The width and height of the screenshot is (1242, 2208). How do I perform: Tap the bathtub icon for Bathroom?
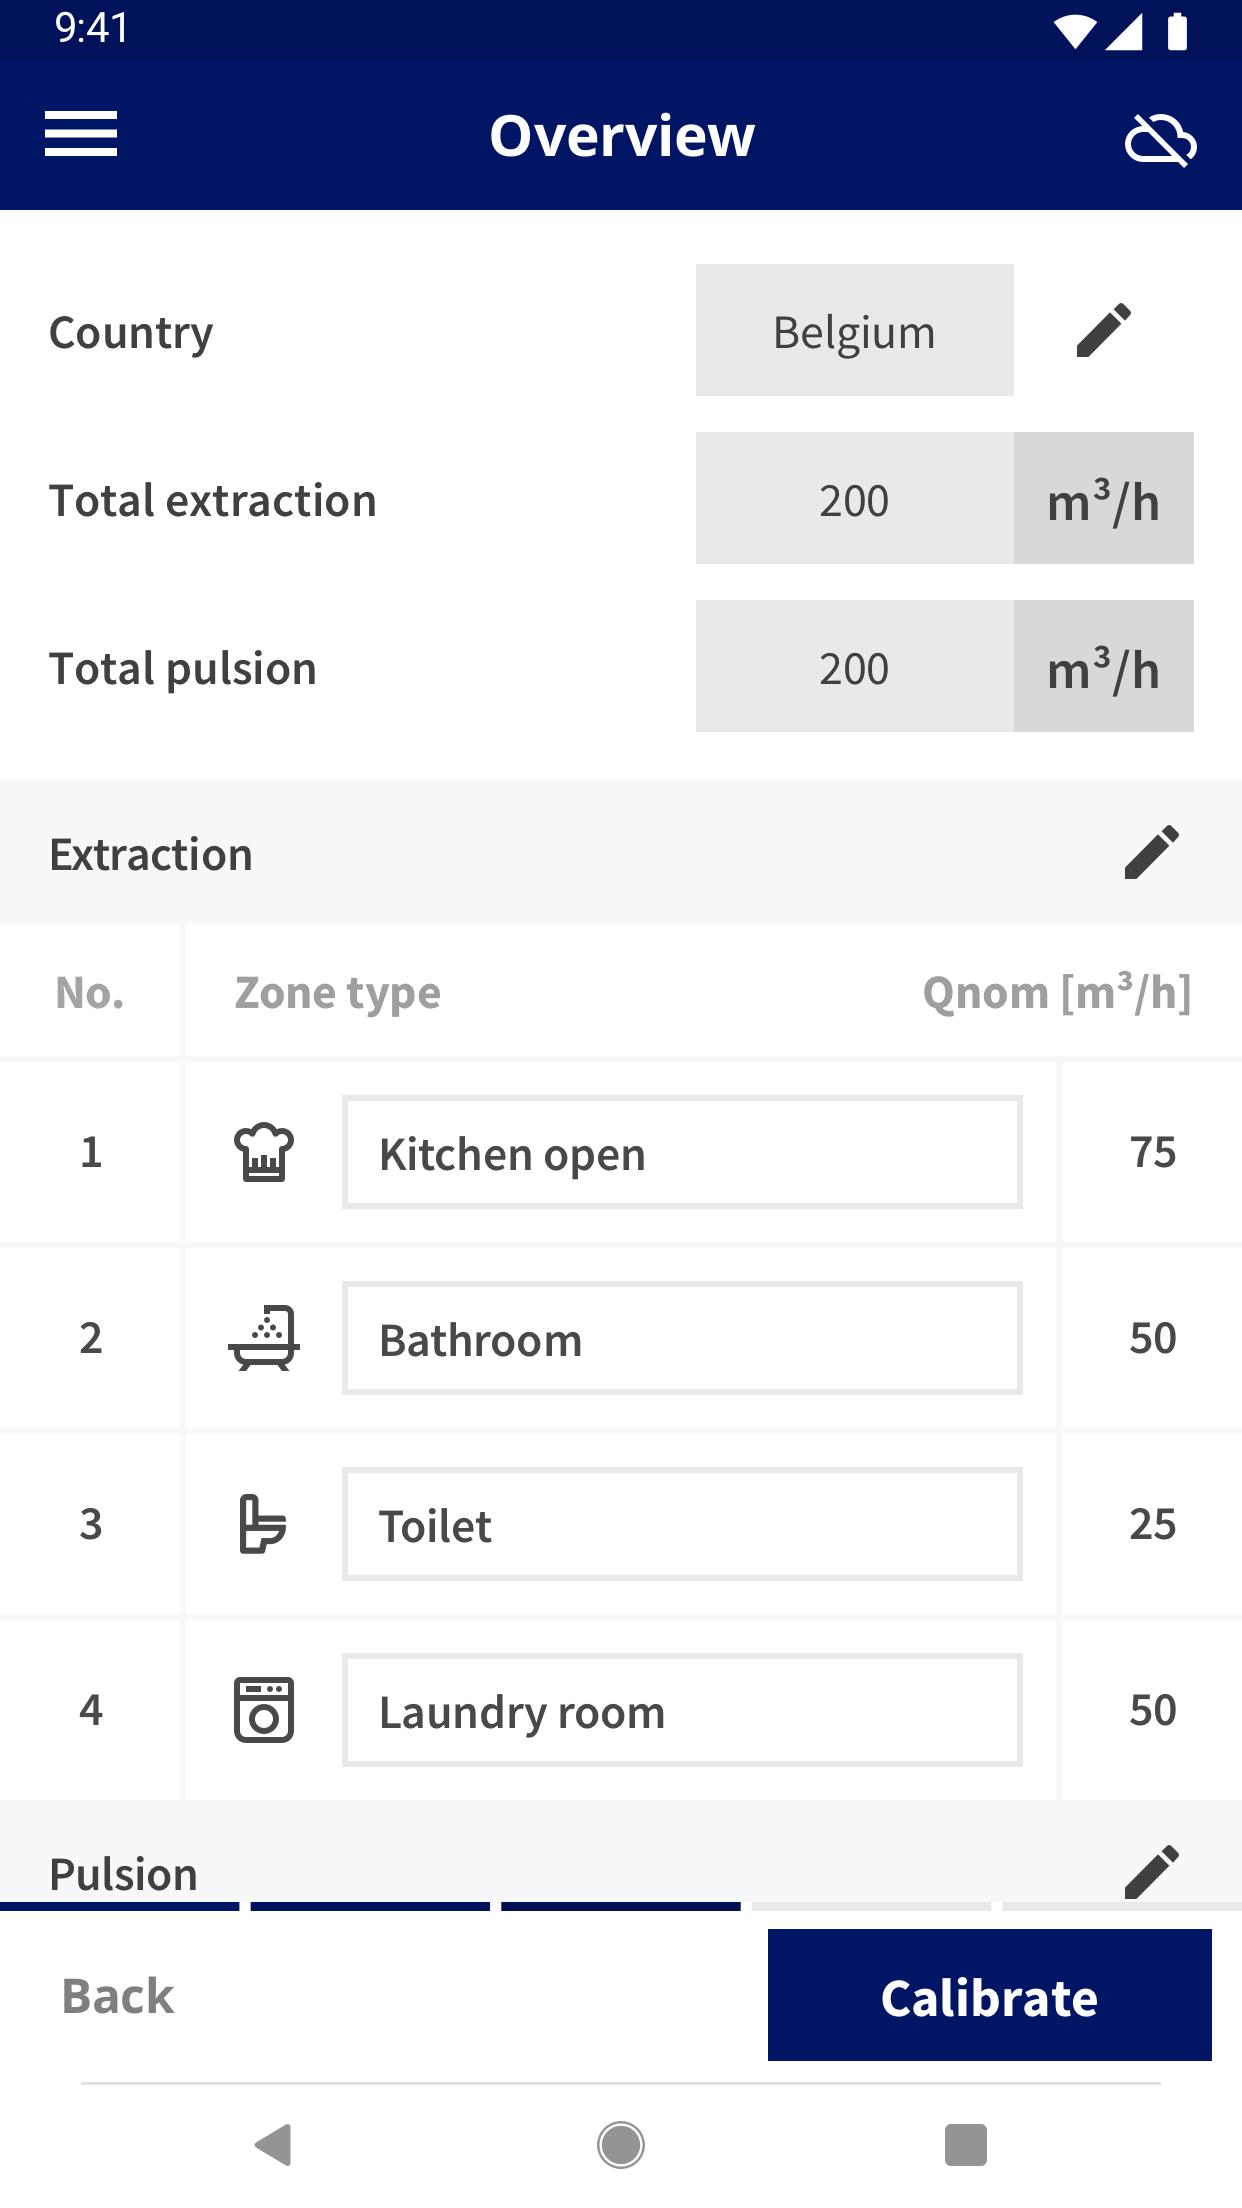point(264,1338)
